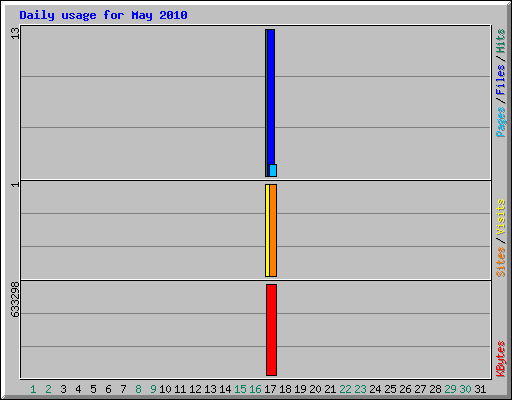
Task: Click the red KBytes bar
Action: [x=271, y=330]
